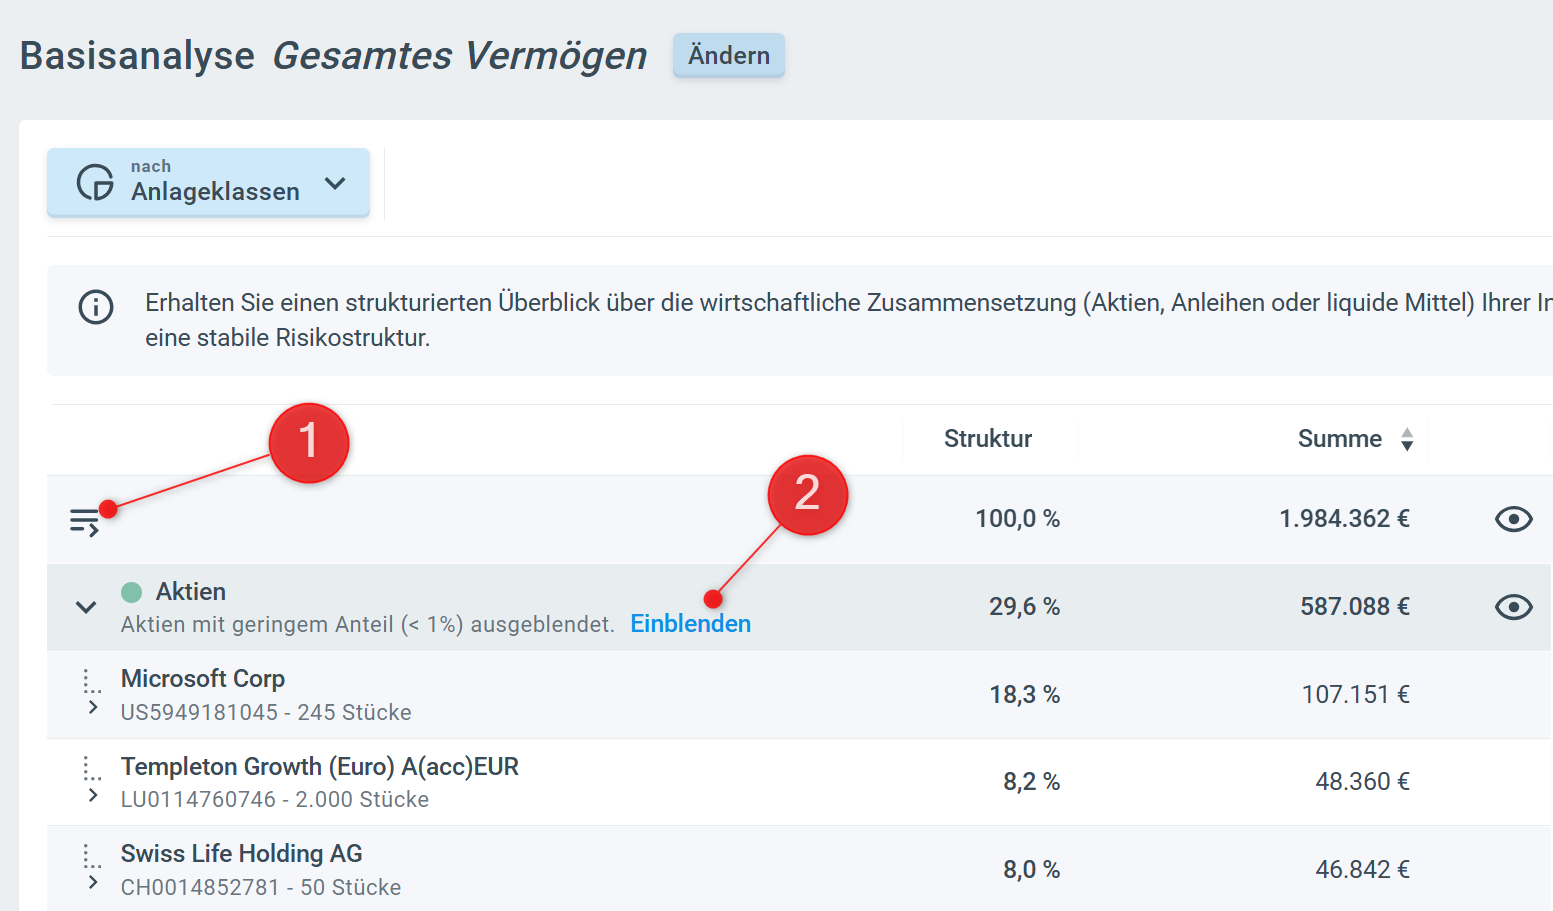
Task: Click the info circle icon
Action: pyautogui.click(x=96, y=306)
